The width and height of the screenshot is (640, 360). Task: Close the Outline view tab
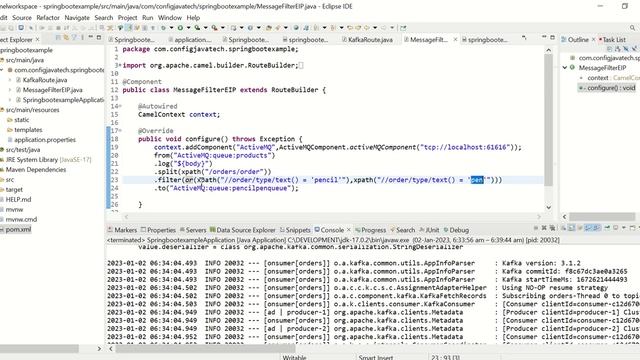(593, 40)
